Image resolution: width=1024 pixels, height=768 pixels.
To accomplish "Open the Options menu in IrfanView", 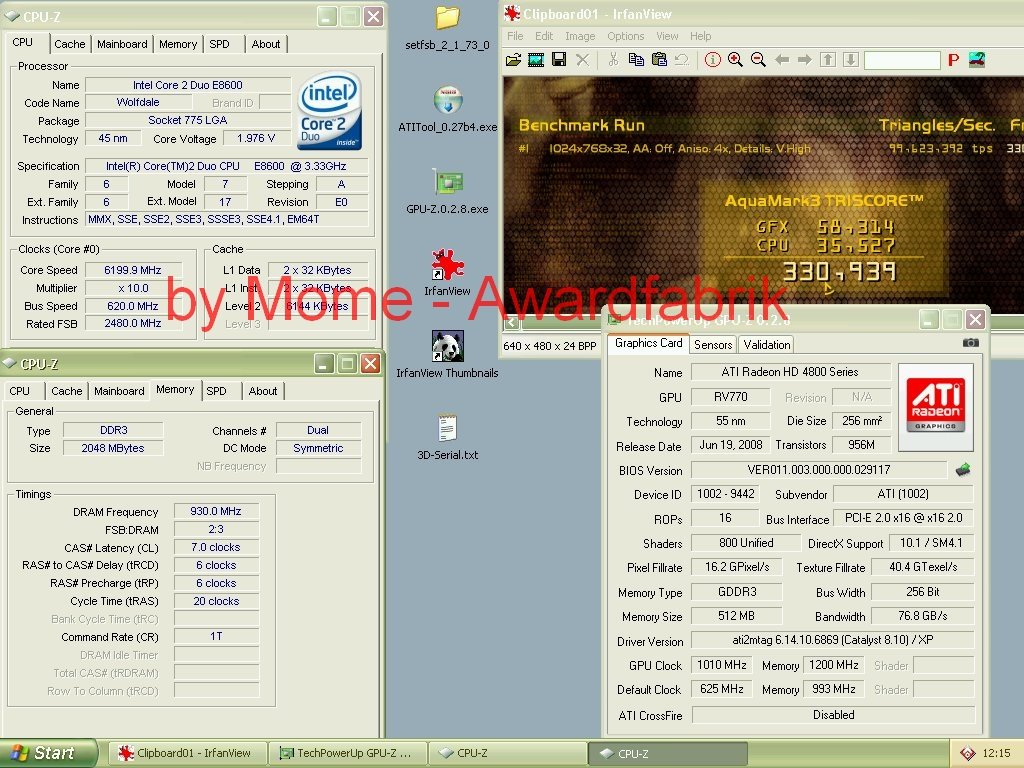I will click(x=626, y=36).
